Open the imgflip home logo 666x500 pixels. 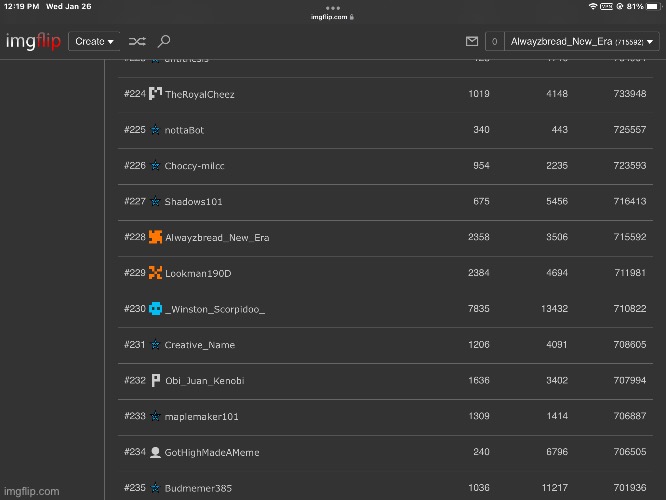33,41
